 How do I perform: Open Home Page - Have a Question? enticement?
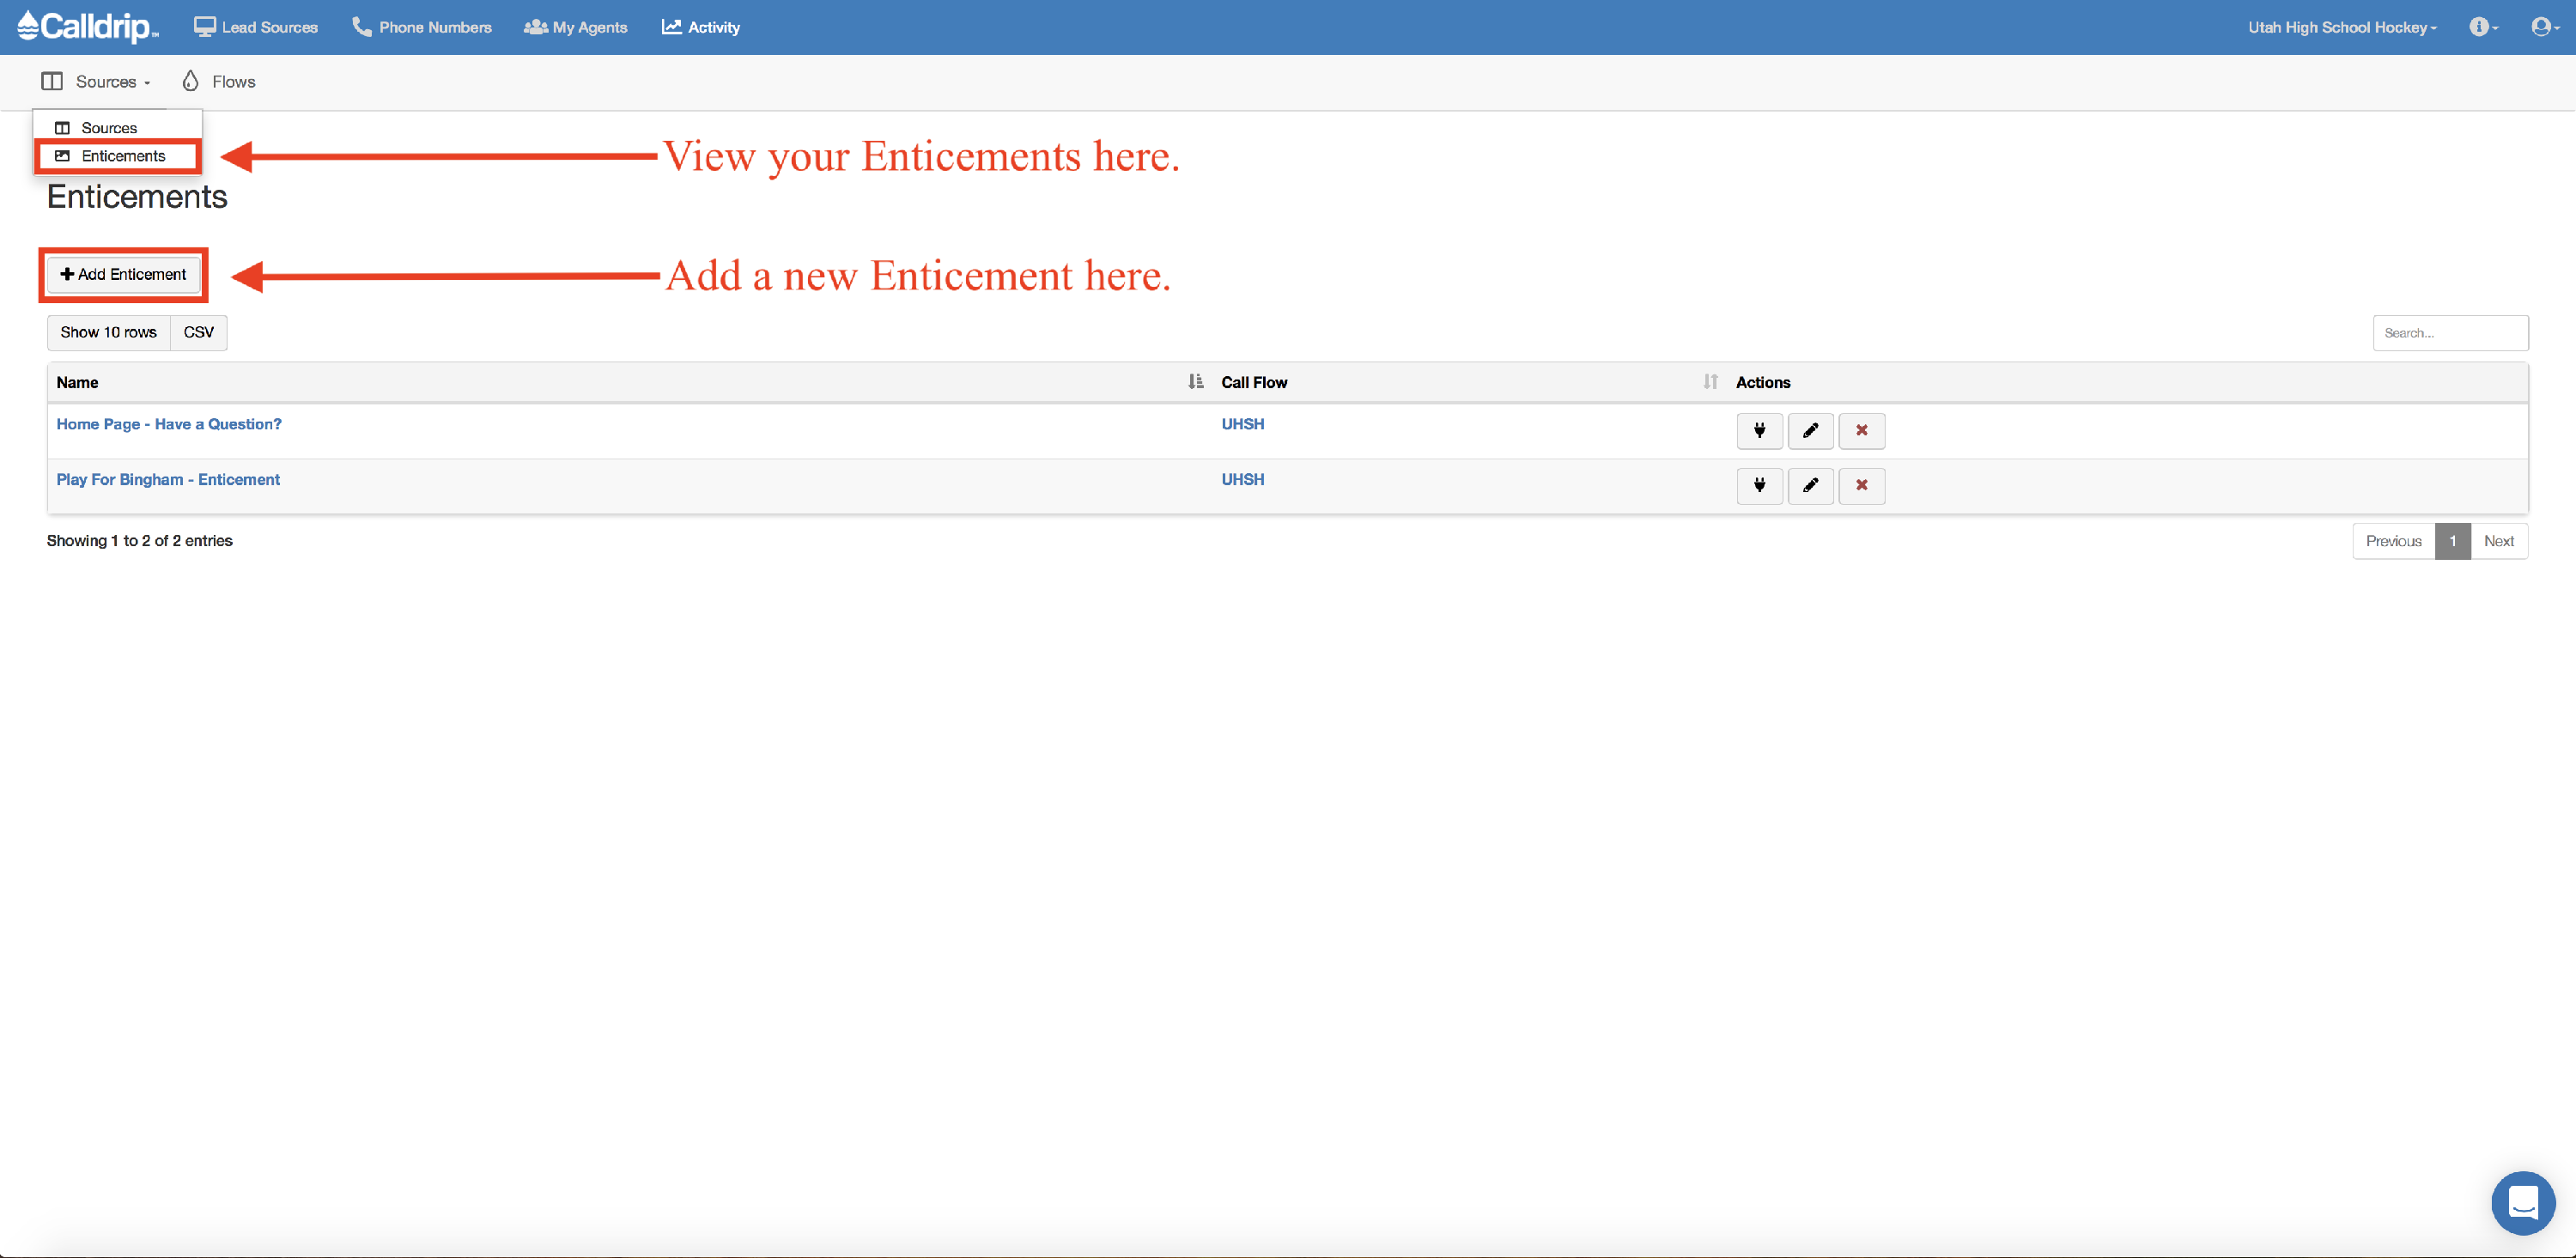pyautogui.click(x=169, y=424)
